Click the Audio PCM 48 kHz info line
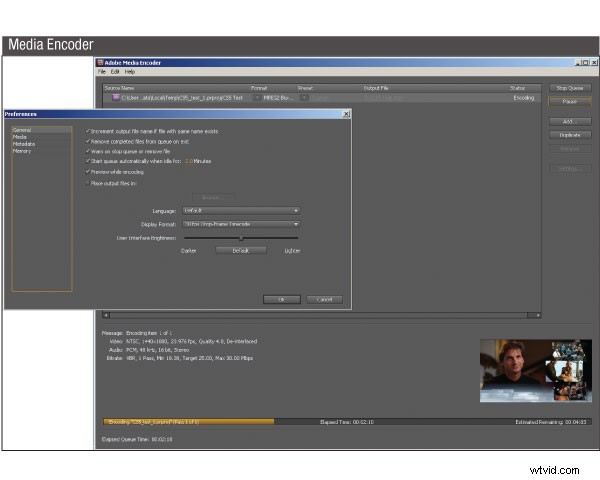 click(x=149, y=350)
